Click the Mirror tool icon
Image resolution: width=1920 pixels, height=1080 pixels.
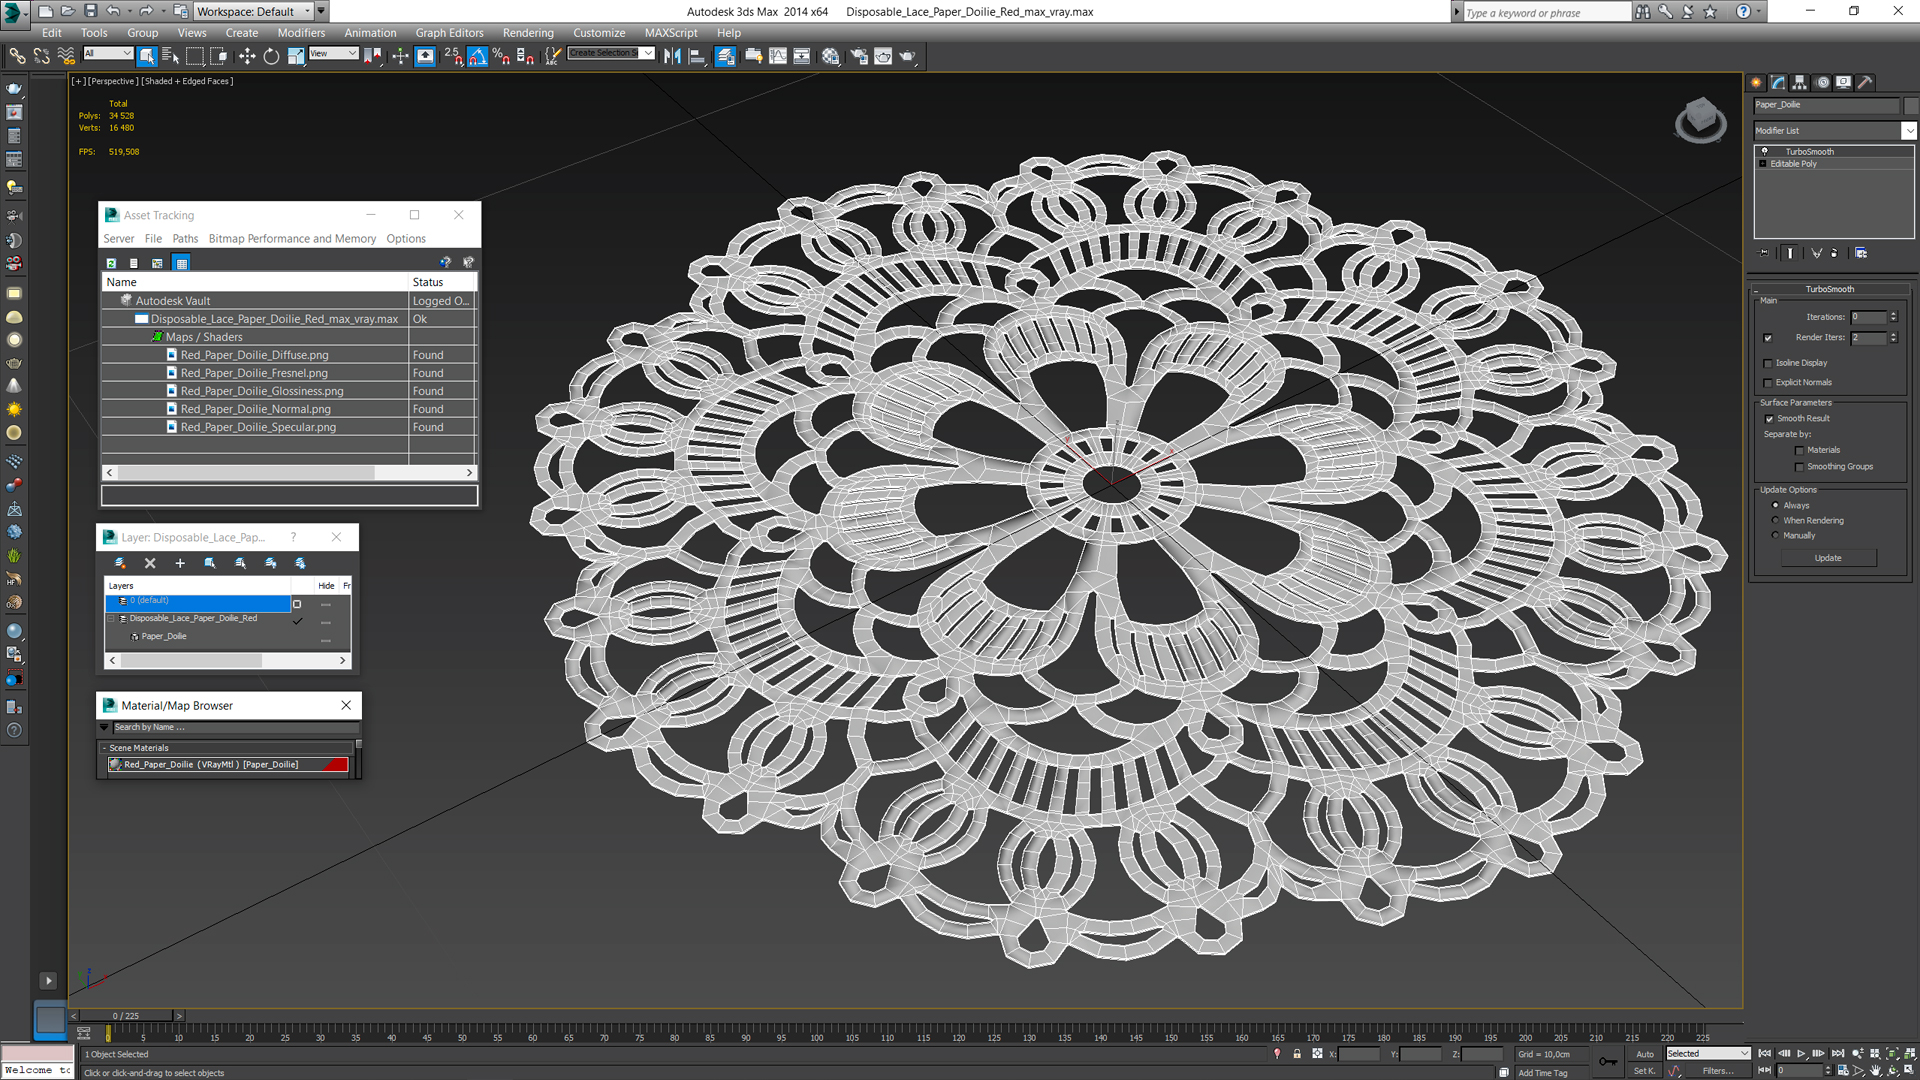(x=672, y=57)
